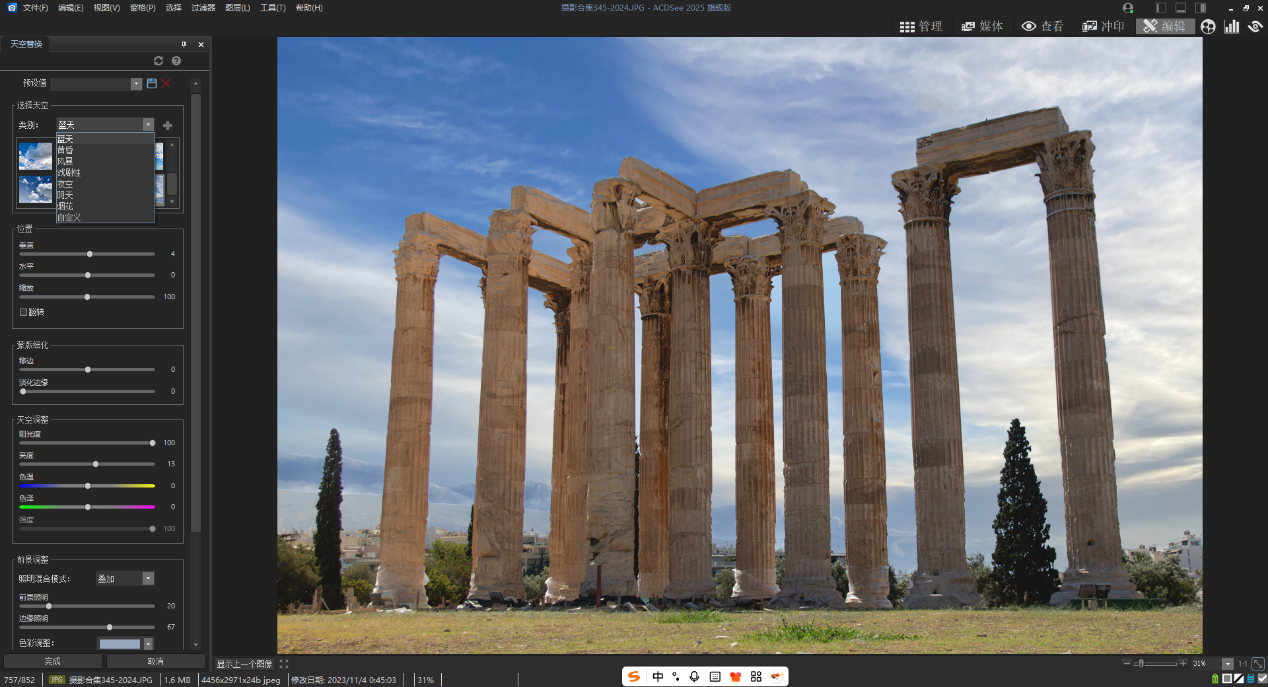Open the help question mark icon

176,61
